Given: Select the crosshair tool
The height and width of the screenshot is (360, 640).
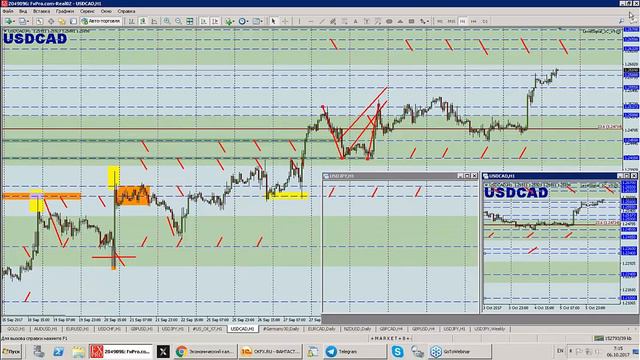Looking at the screenshot, I should click(285, 21).
